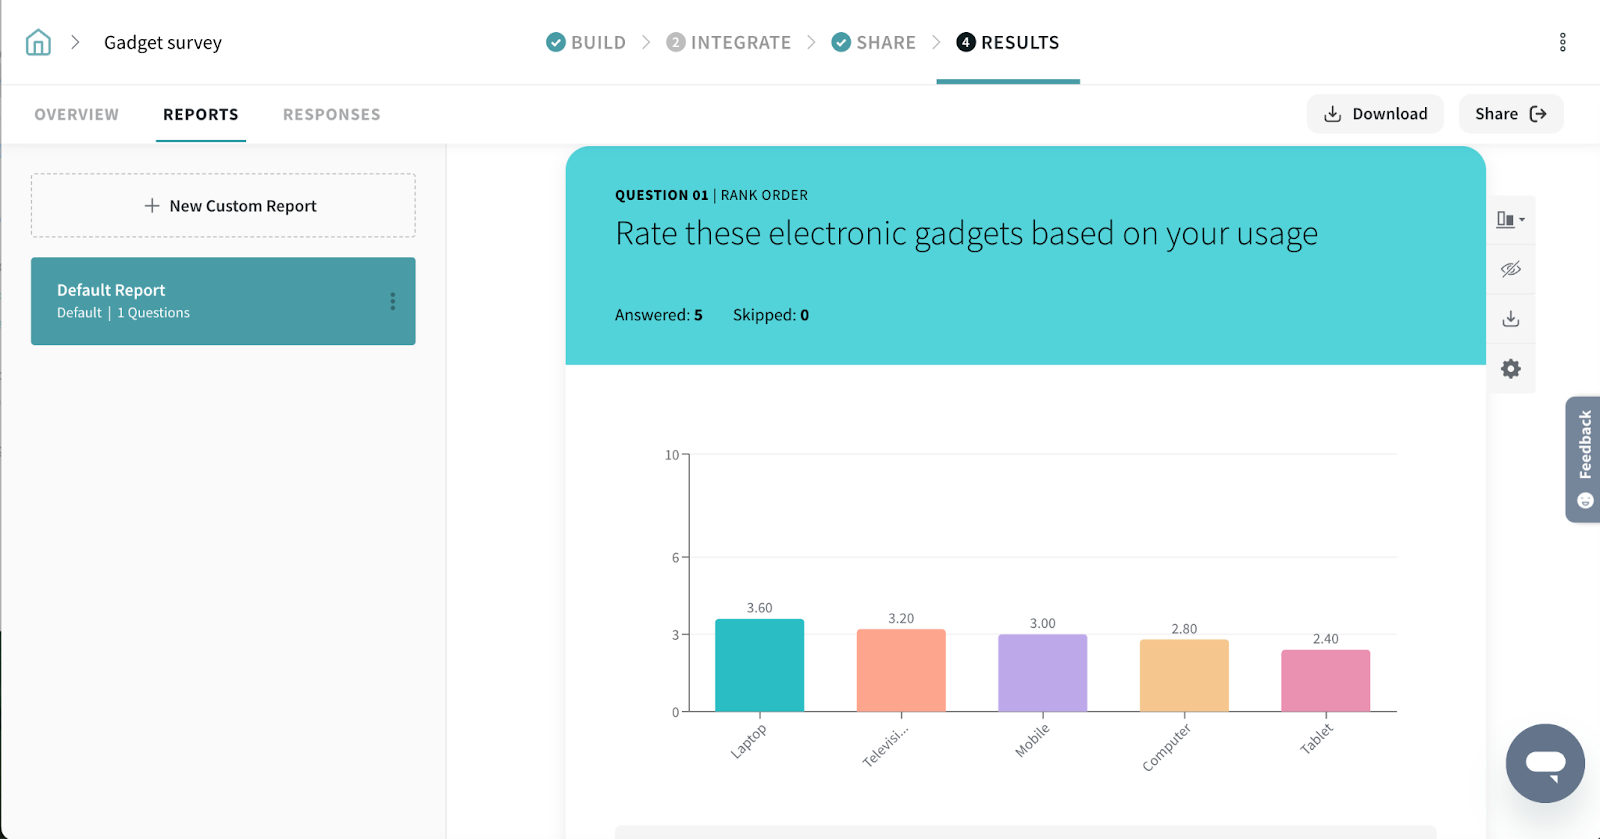1600x839 pixels.
Task: Open Default Report three-dot menu
Action: [x=392, y=301]
